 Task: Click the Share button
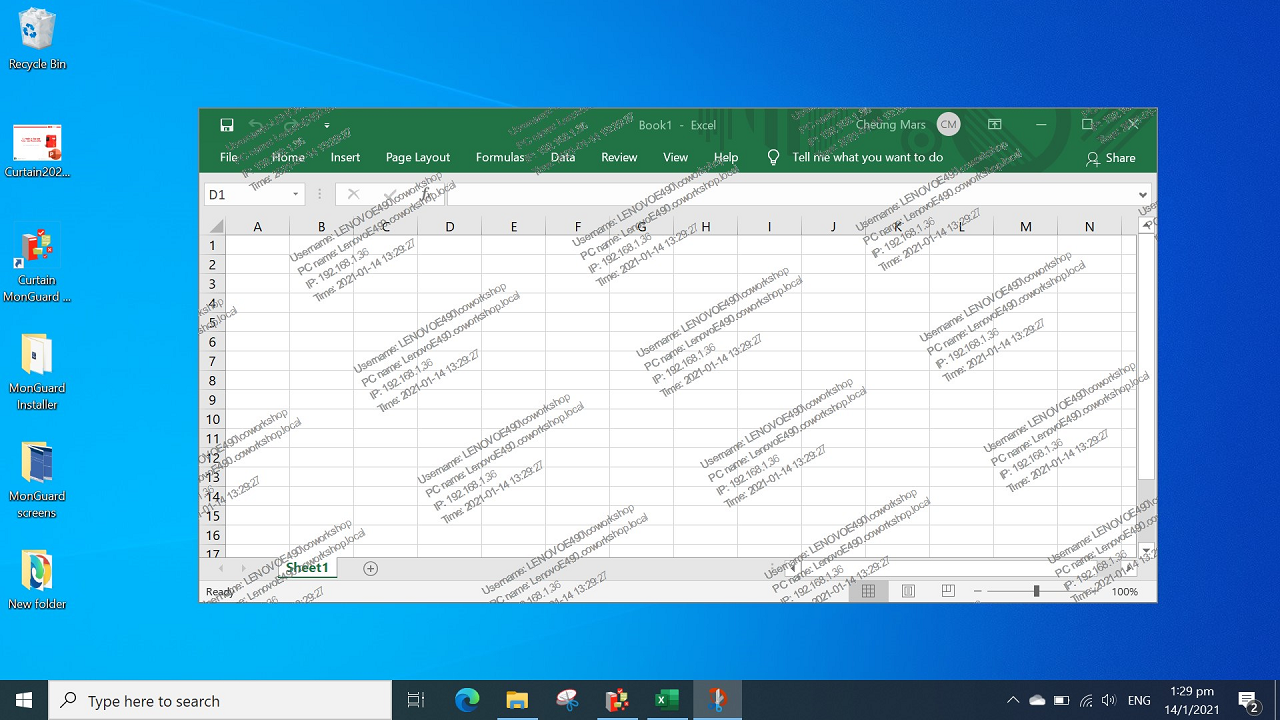[1110, 158]
